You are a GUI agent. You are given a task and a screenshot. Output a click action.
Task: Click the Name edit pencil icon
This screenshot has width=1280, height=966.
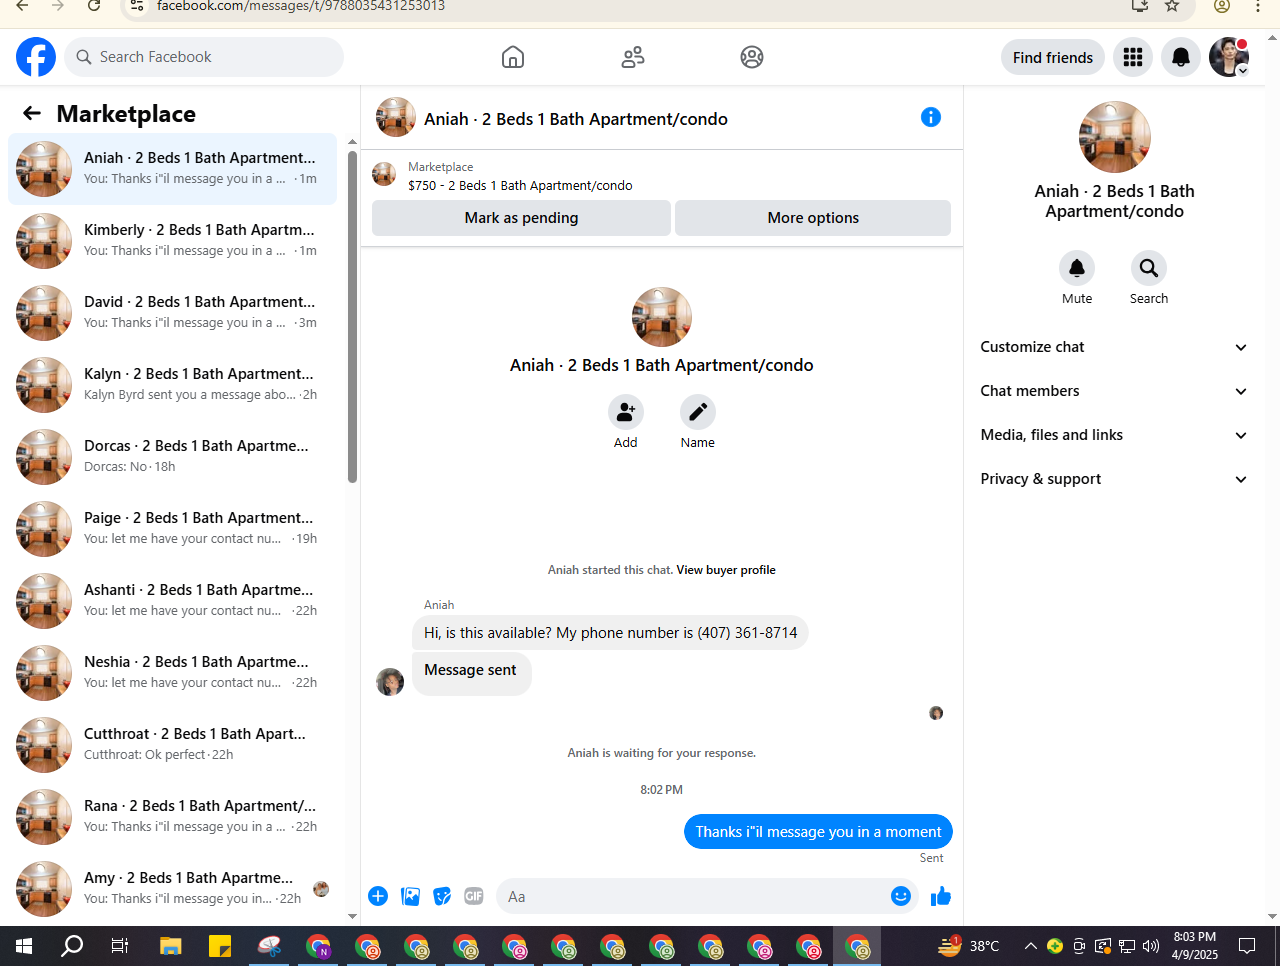[698, 412]
